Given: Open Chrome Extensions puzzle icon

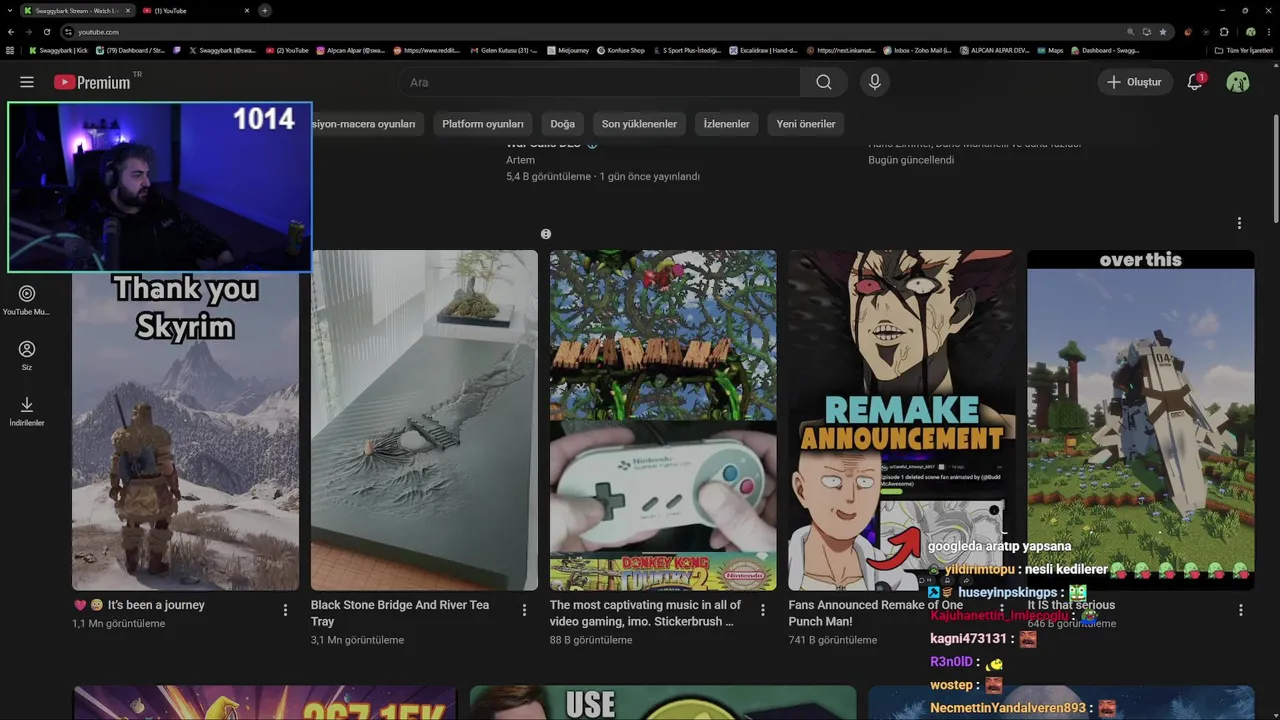Looking at the screenshot, I should [1224, 31].
